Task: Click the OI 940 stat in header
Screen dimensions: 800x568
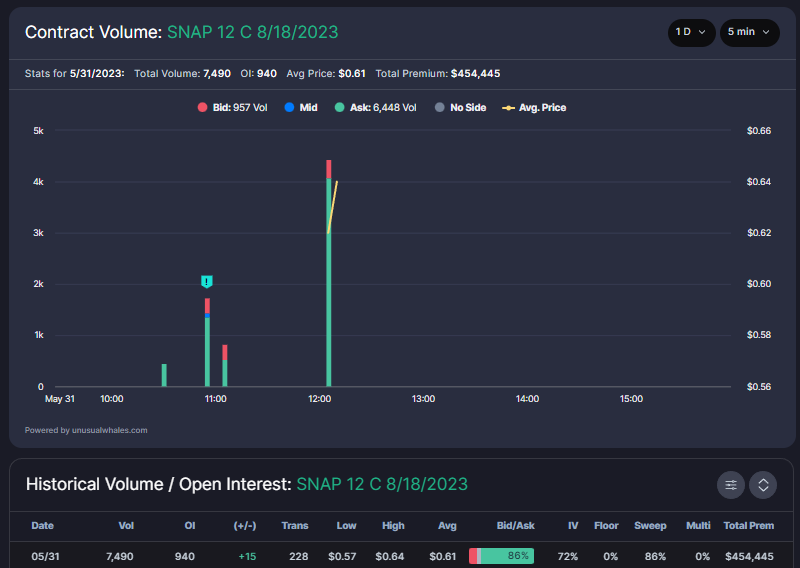Action: (258, 73)
